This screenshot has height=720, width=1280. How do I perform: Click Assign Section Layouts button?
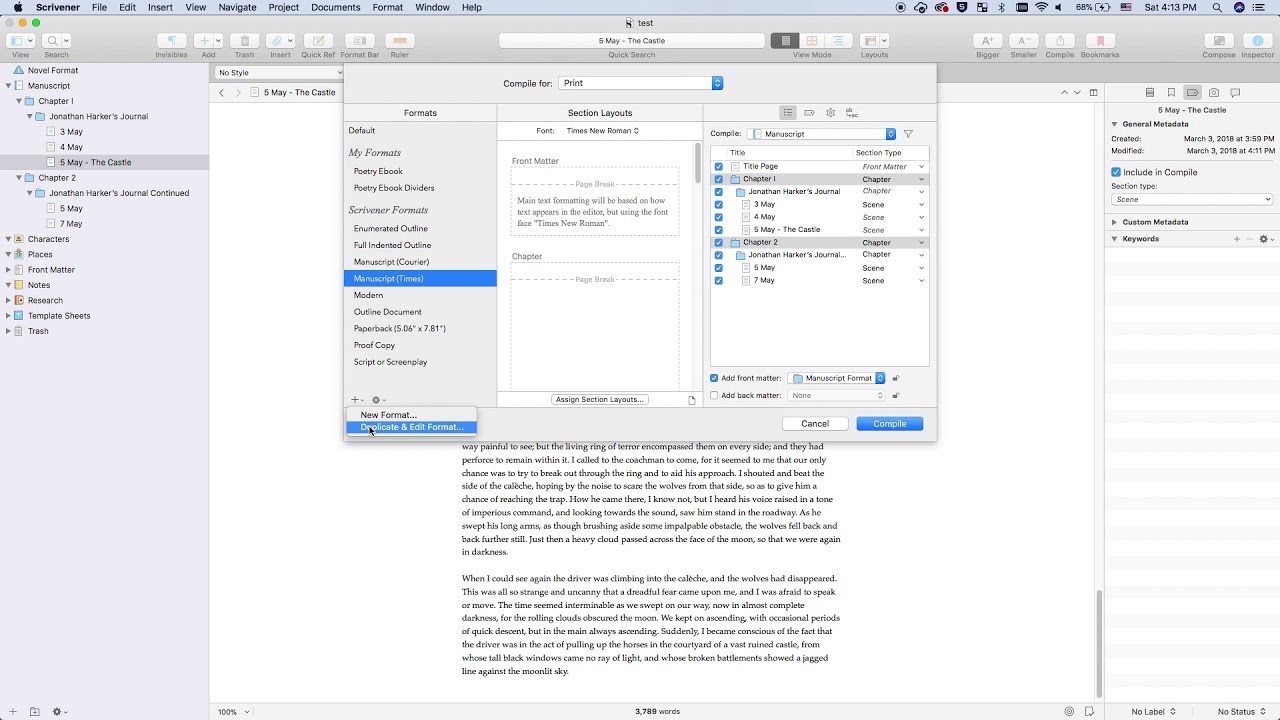599,399
